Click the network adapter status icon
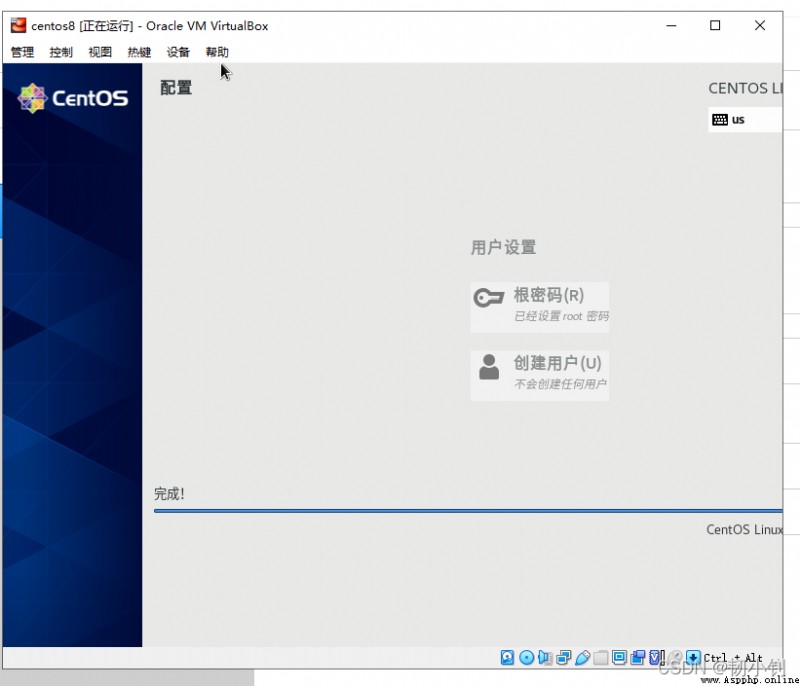 pos(564,657)
